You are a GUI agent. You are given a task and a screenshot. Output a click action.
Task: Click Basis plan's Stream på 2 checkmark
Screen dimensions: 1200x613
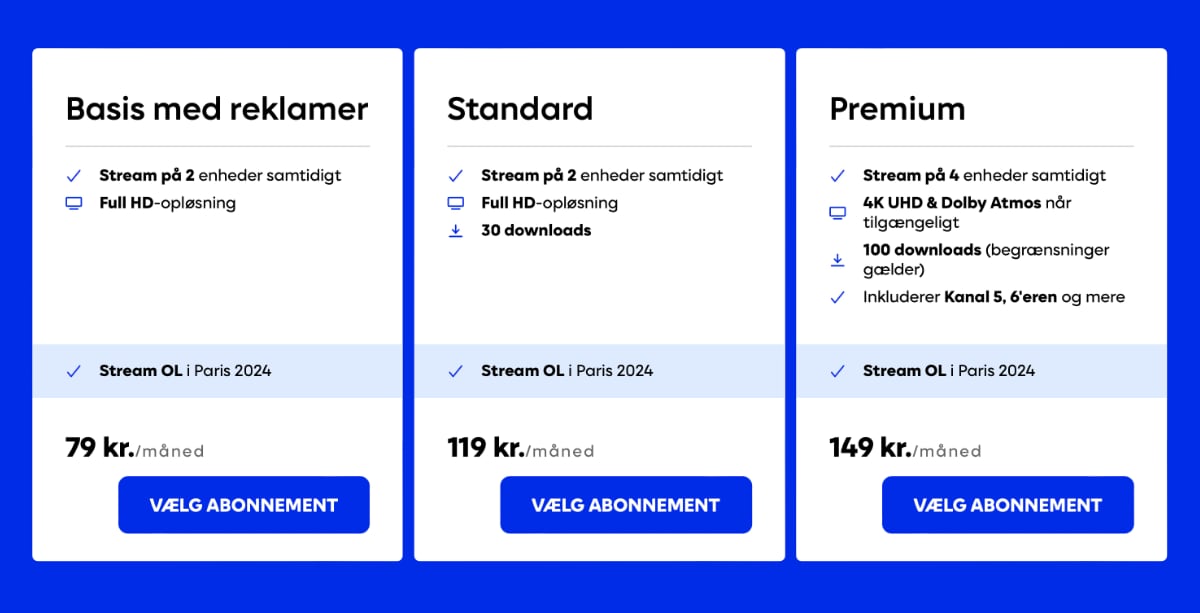point(73,176)
